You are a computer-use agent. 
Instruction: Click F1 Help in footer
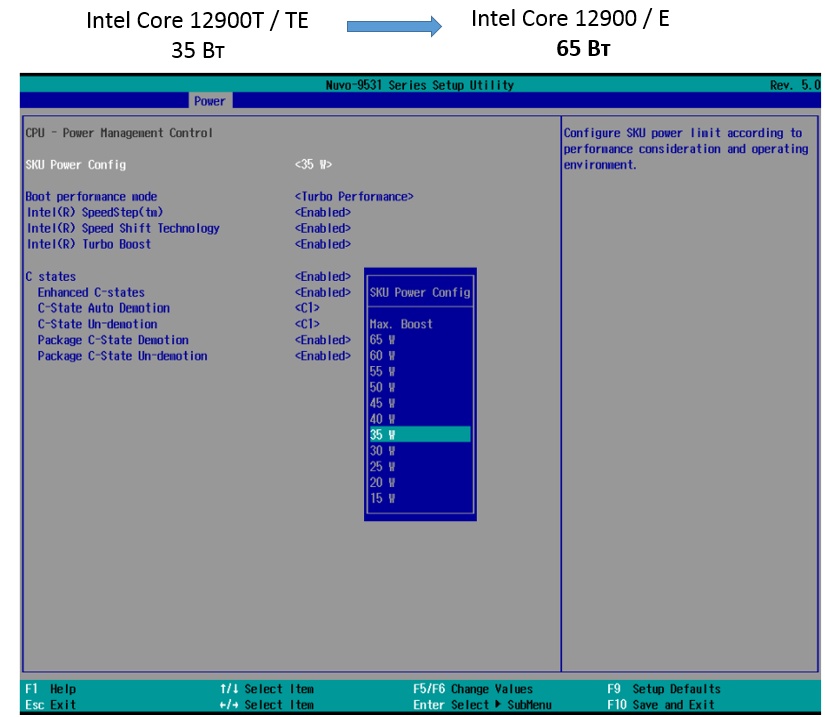51,689
